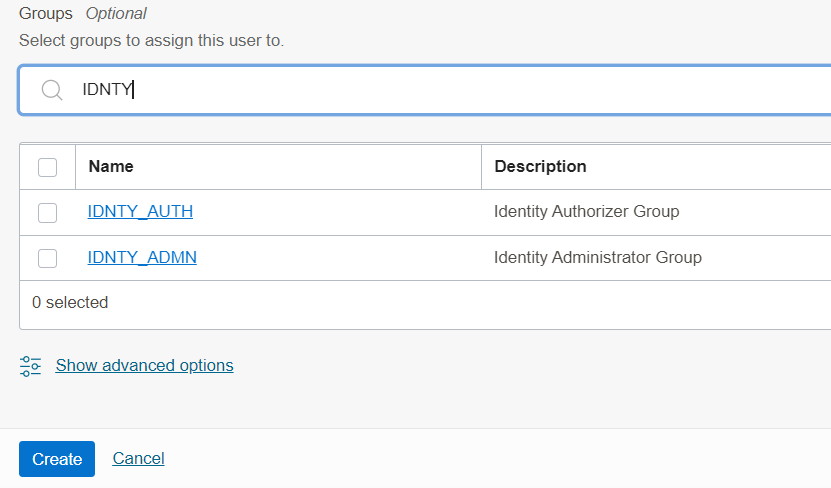The width and height of the screenshot is (831, 488).
Task: Click the 'Select groups to assign' helper text
Action: click(x=151, y=41)
